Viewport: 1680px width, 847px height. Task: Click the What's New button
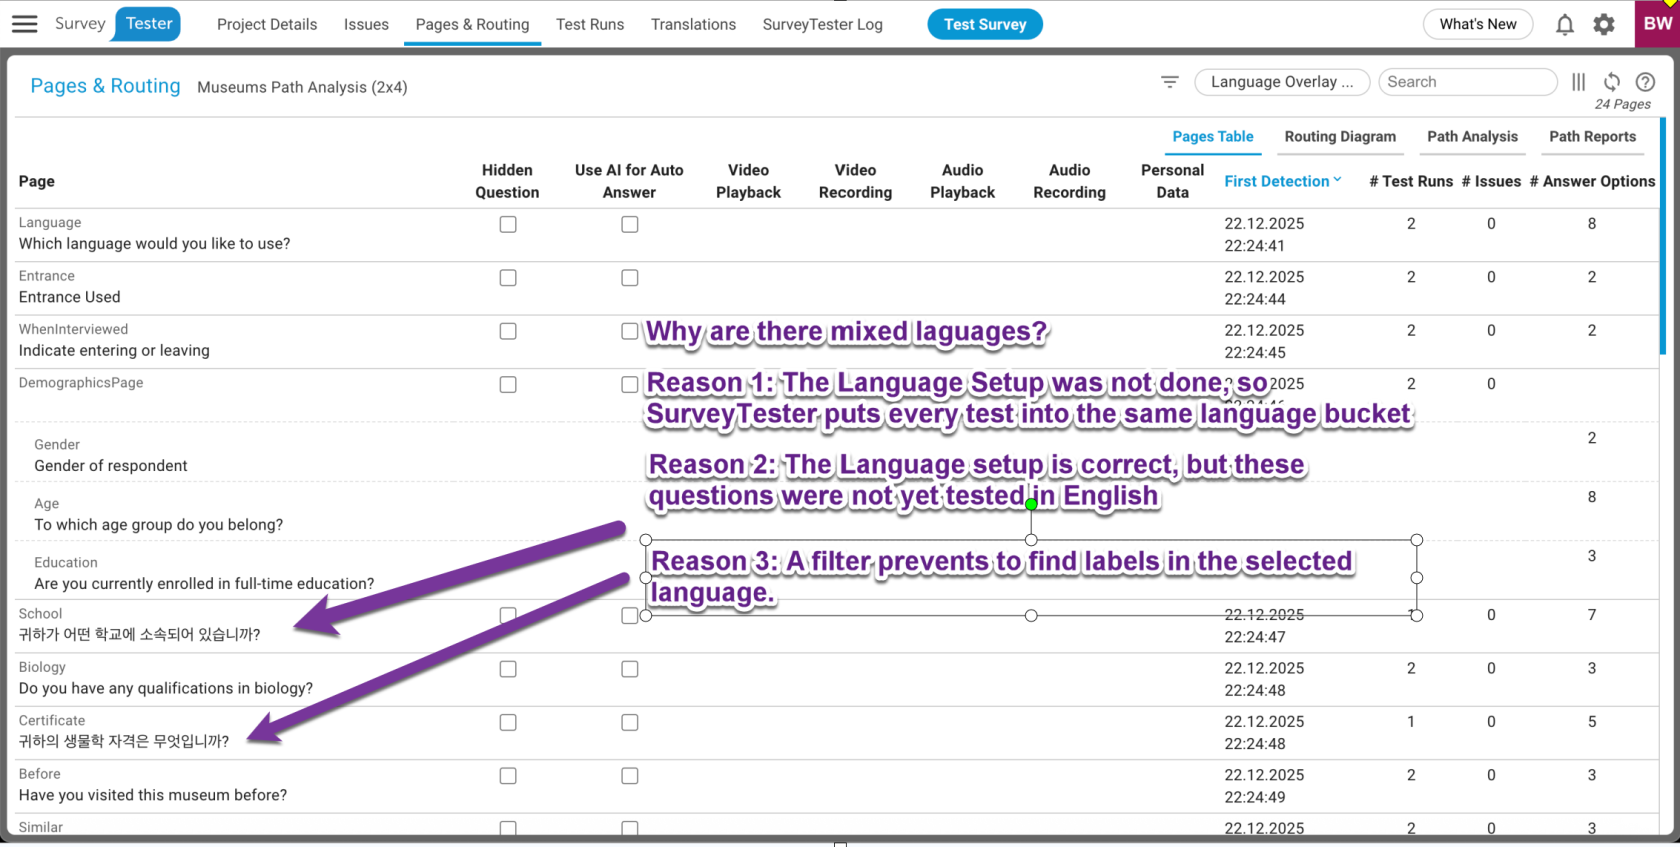pos(1477,24)
